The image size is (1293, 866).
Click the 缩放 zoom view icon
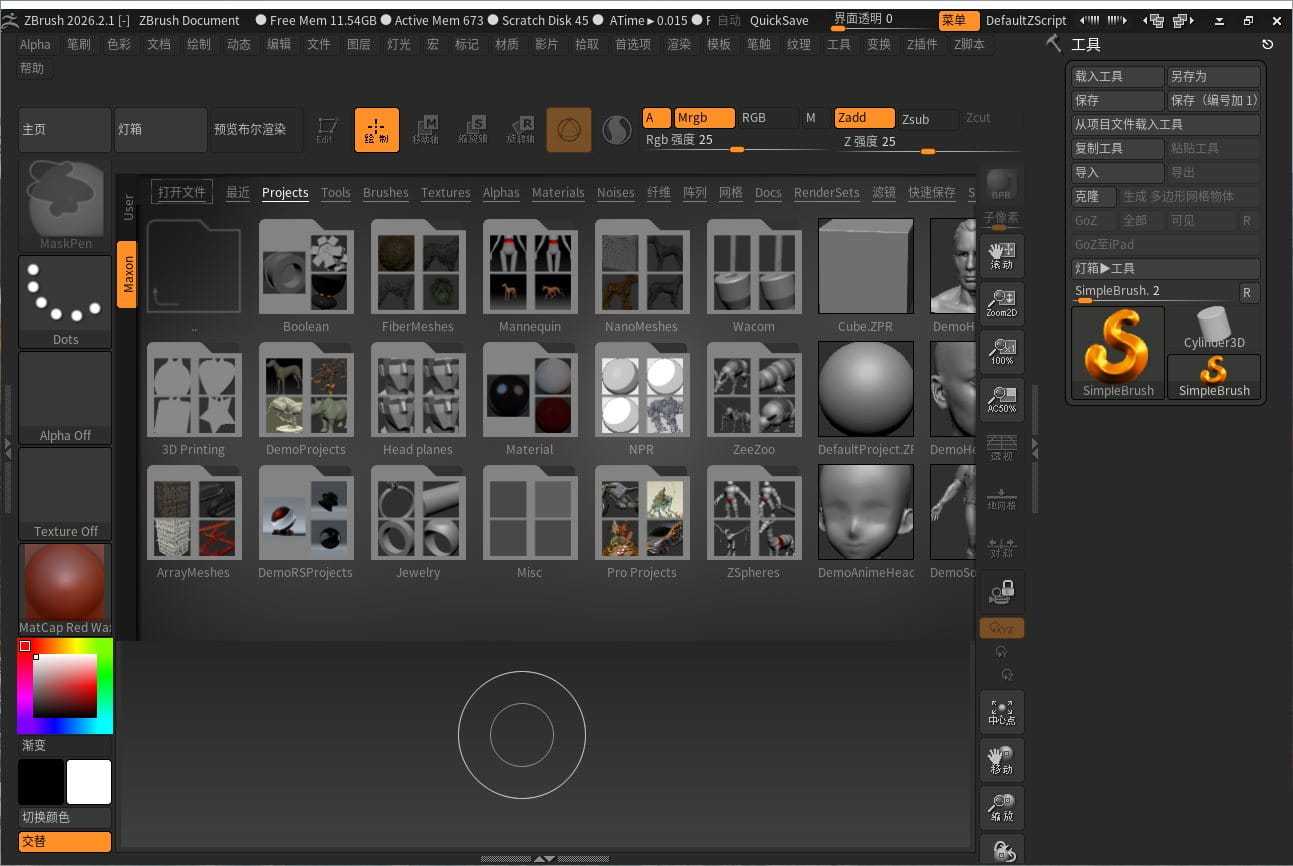pos(1001,808)
